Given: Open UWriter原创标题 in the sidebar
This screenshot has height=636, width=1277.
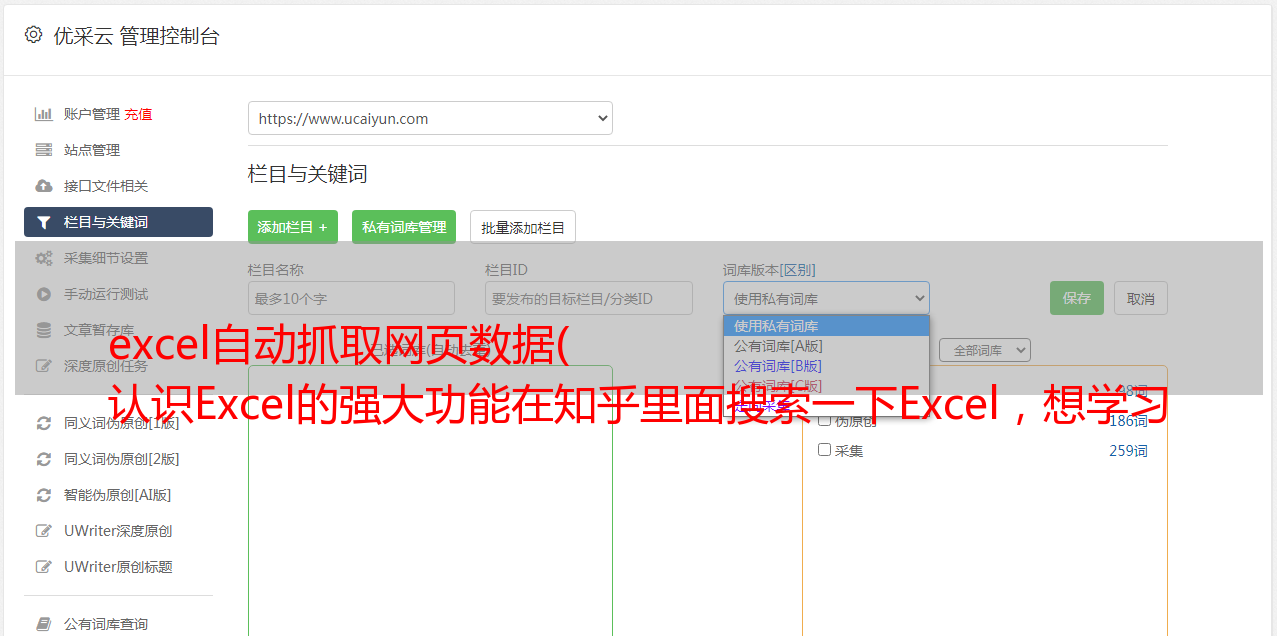Looking at the screenshot, I should click(118, 567).
